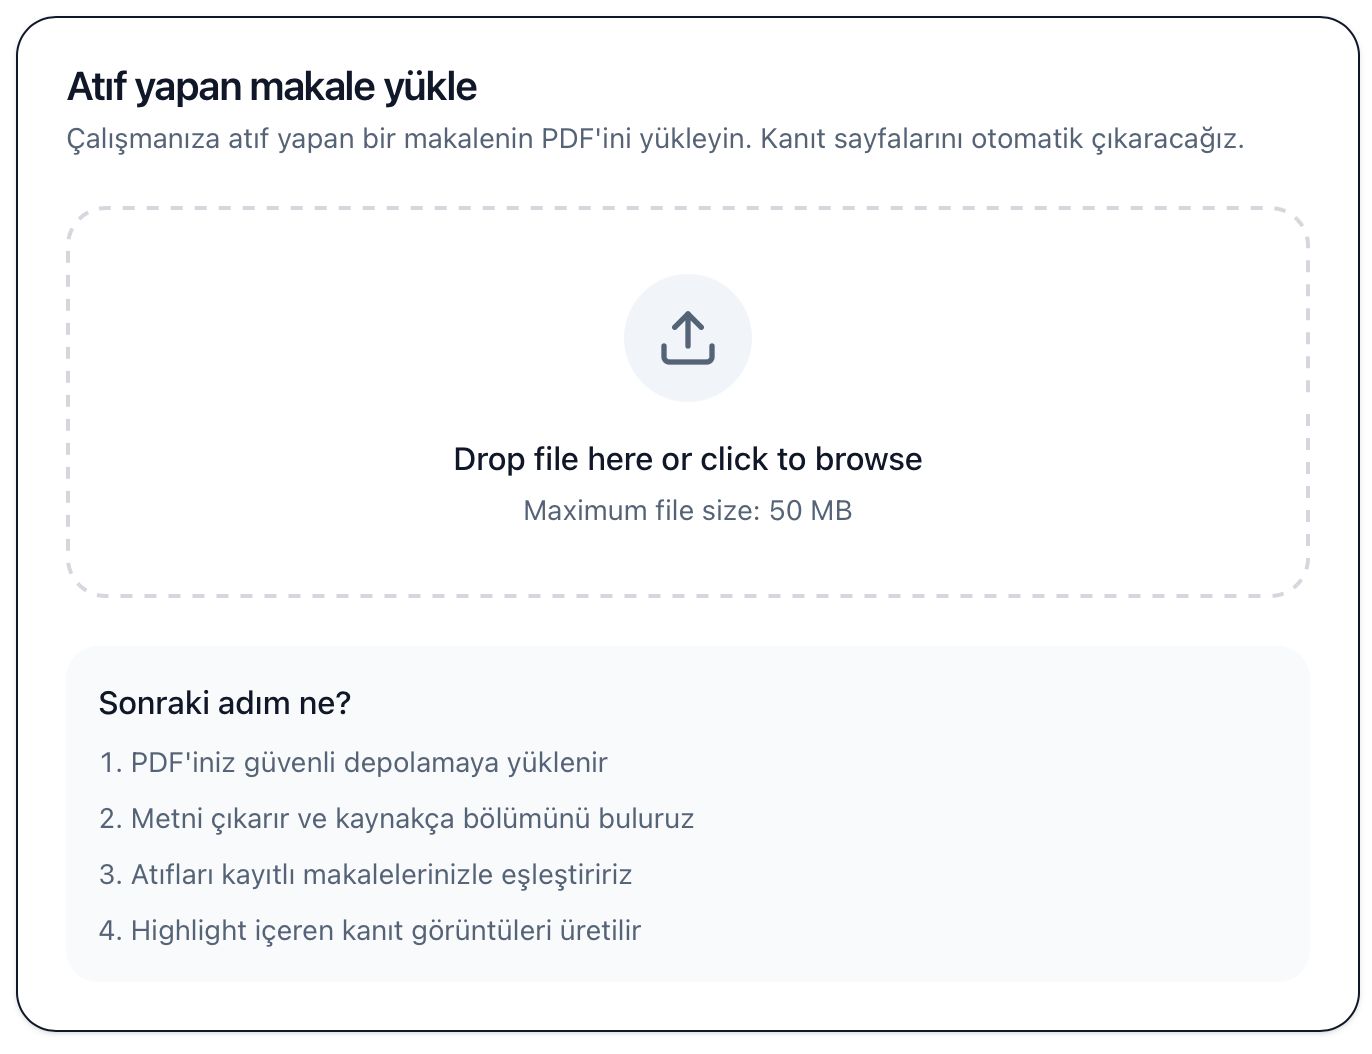Click 'Drop file here or click to browse'
The image size is (1372, 1054).
pos(687,459)
